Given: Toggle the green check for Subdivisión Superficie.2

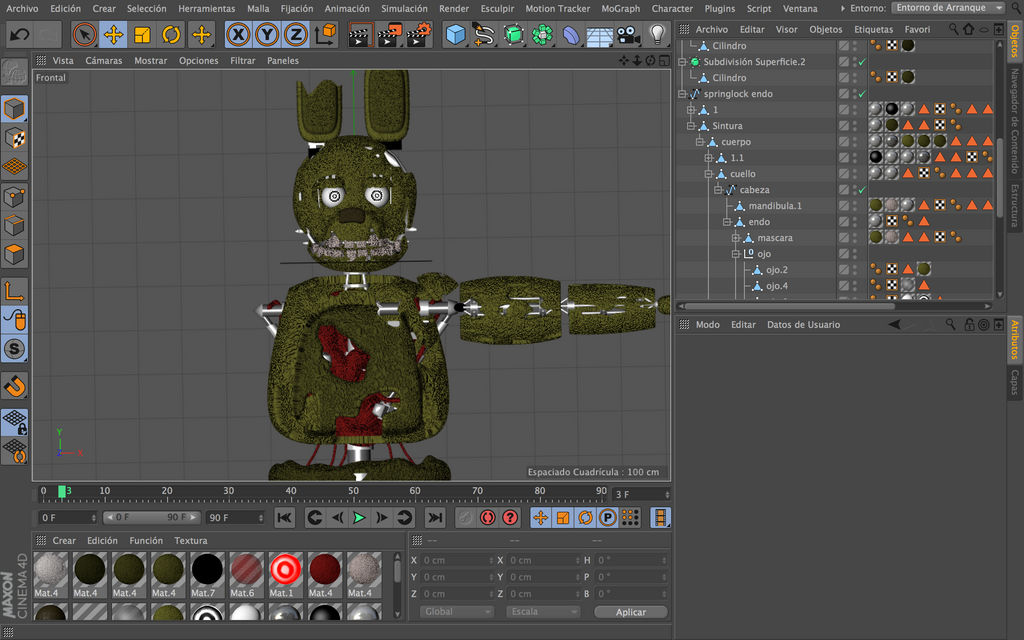Looking at the screenshot, I should [862, 62].
